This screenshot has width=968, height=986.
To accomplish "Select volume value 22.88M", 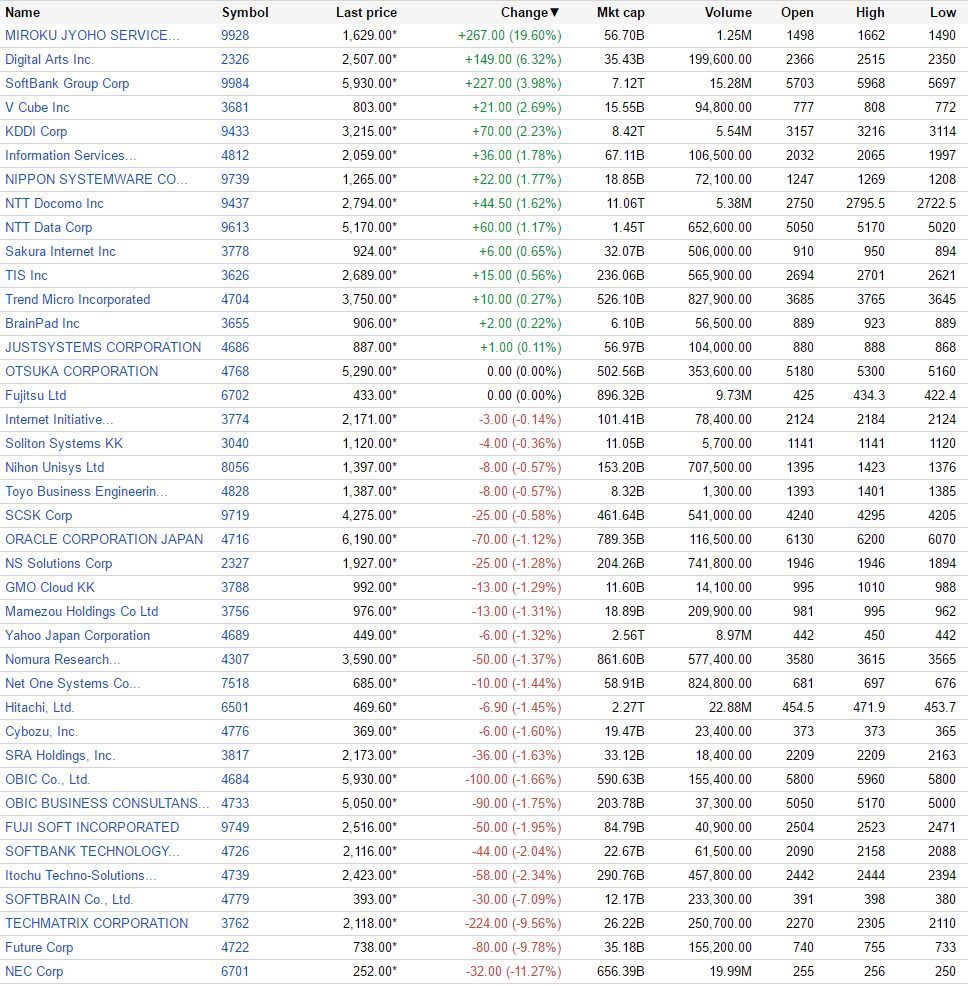I will point(730,707).
